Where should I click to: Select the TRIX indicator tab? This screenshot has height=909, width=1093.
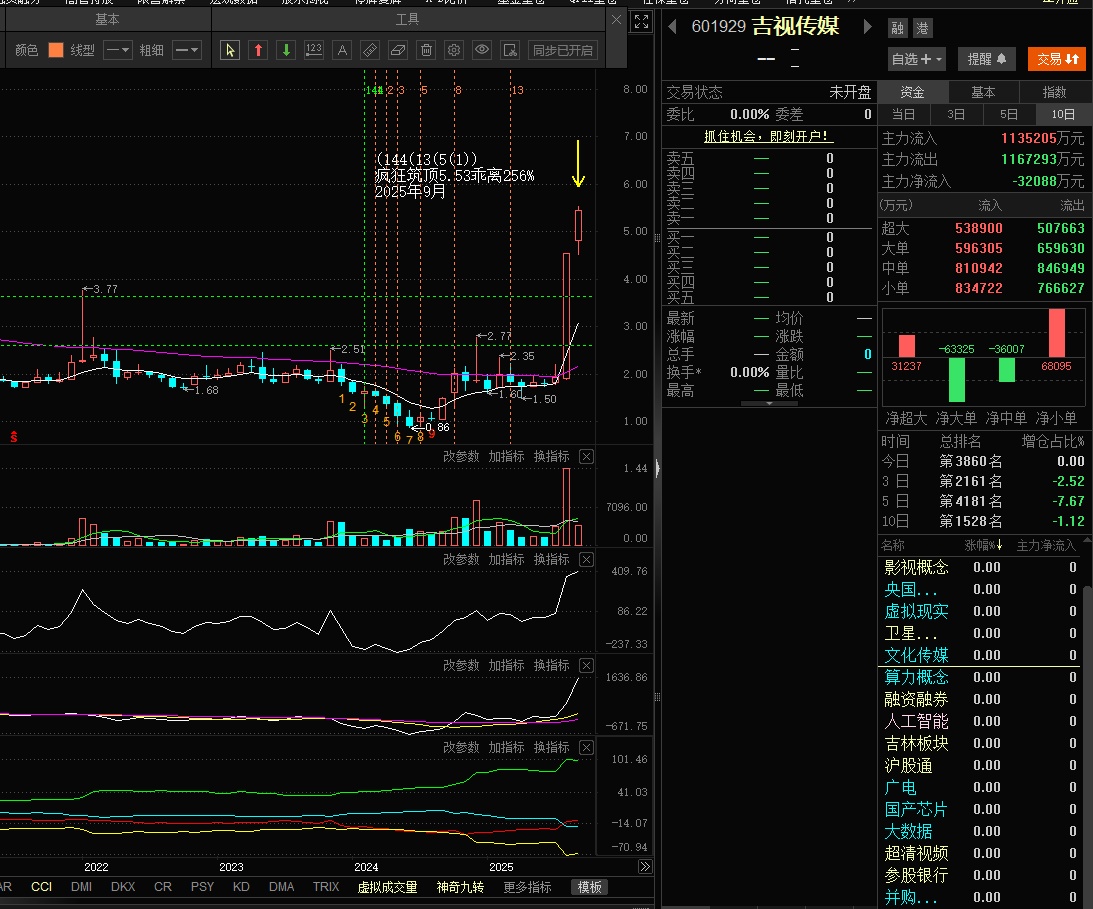pyautogui.click(x=326, y=887)
